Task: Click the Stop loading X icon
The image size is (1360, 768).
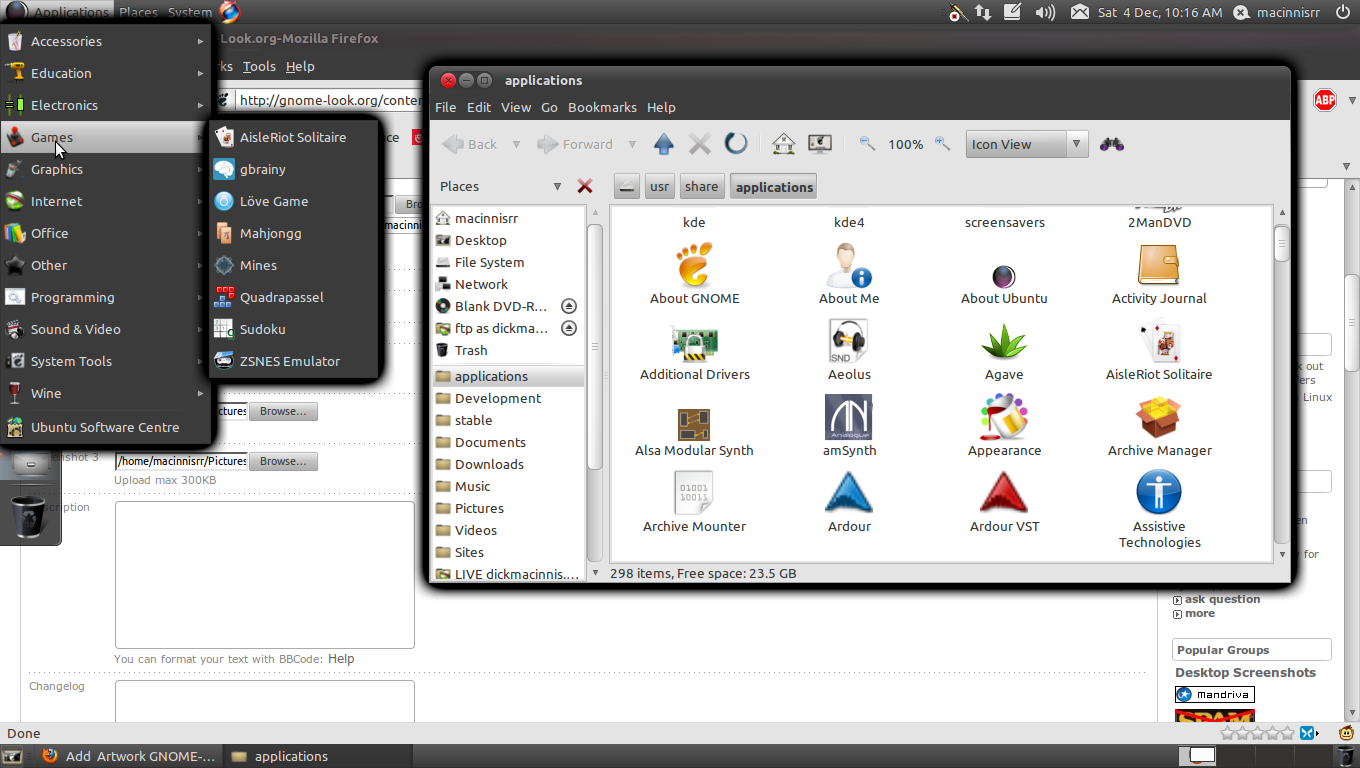Action: click(700, 144)
